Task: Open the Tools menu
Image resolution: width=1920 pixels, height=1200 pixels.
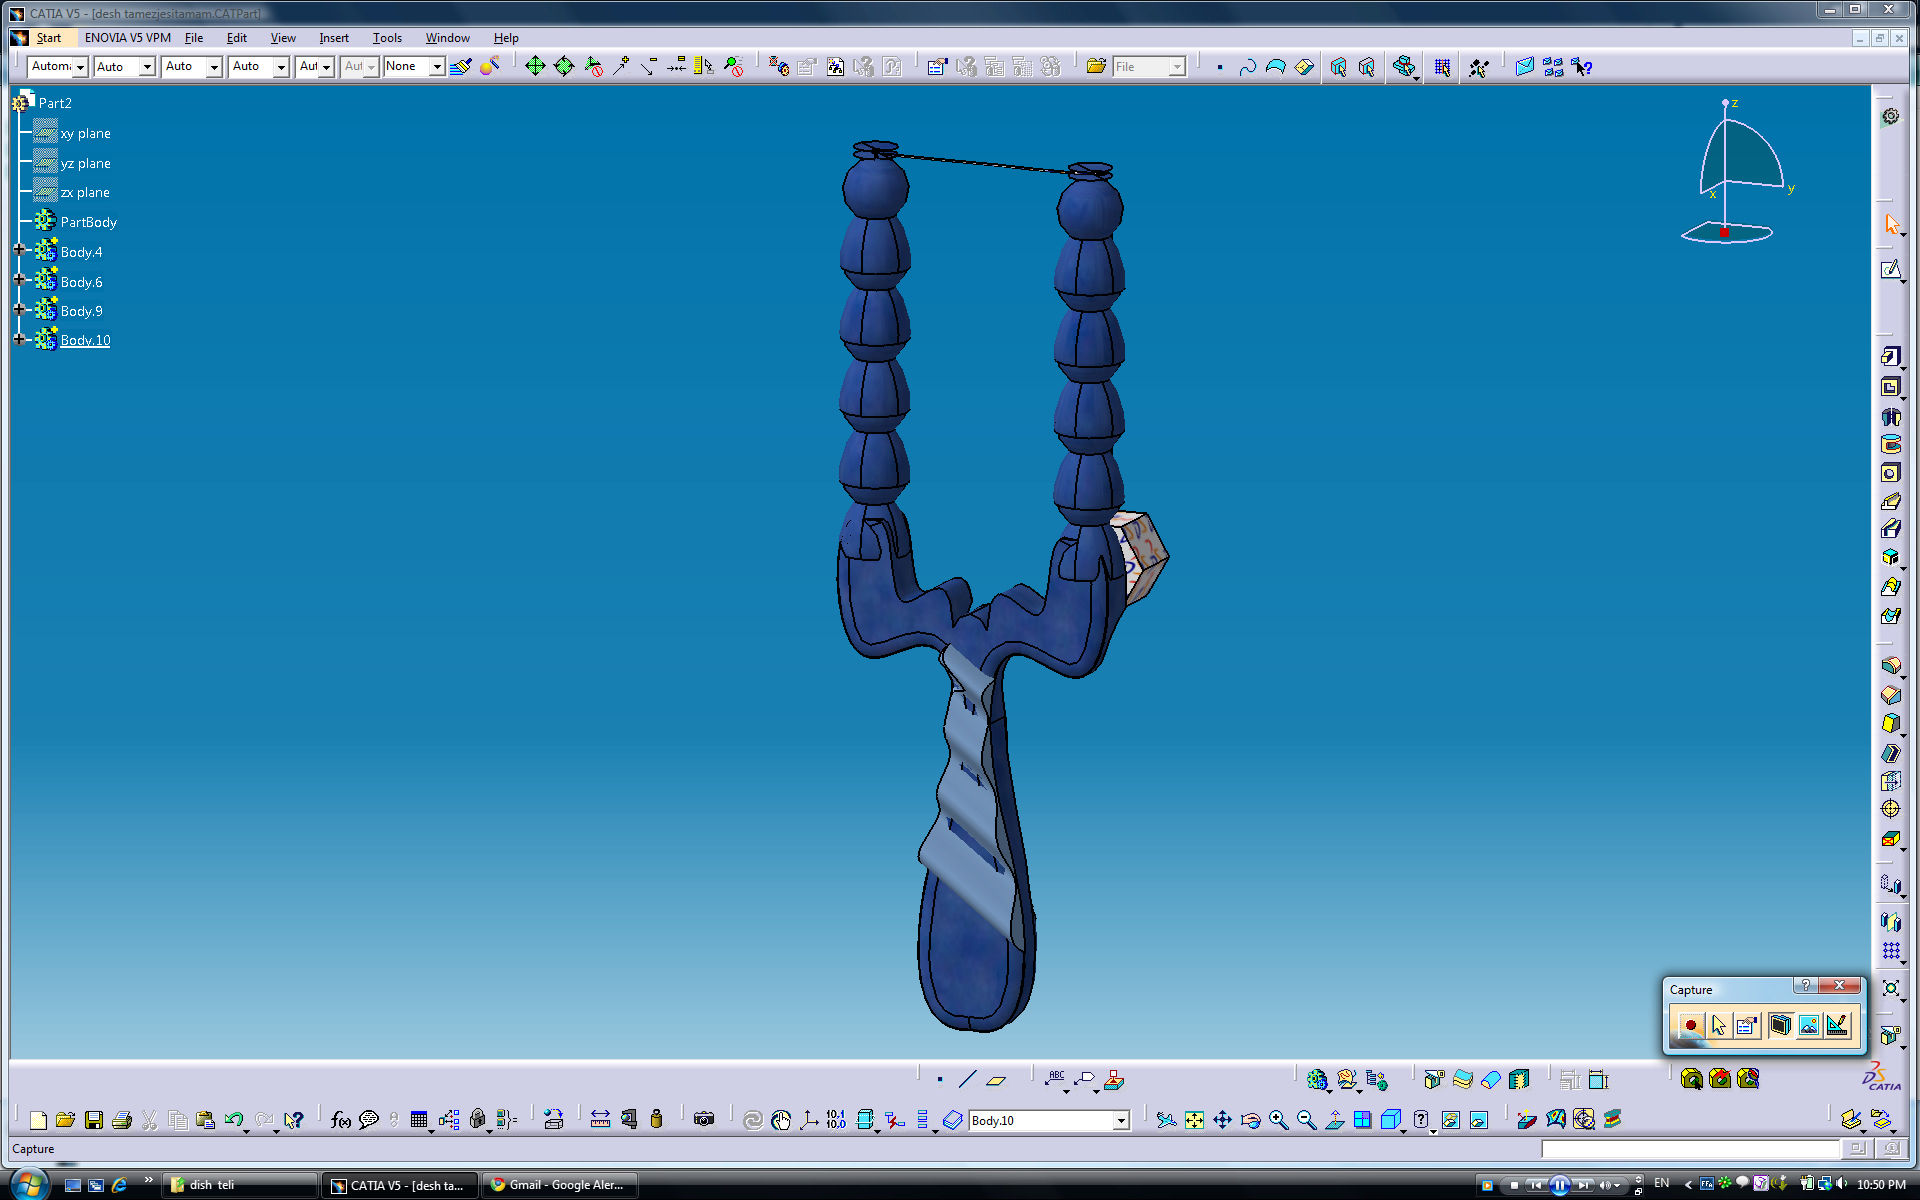Action: pyautogui.click(x=387, y=38)
